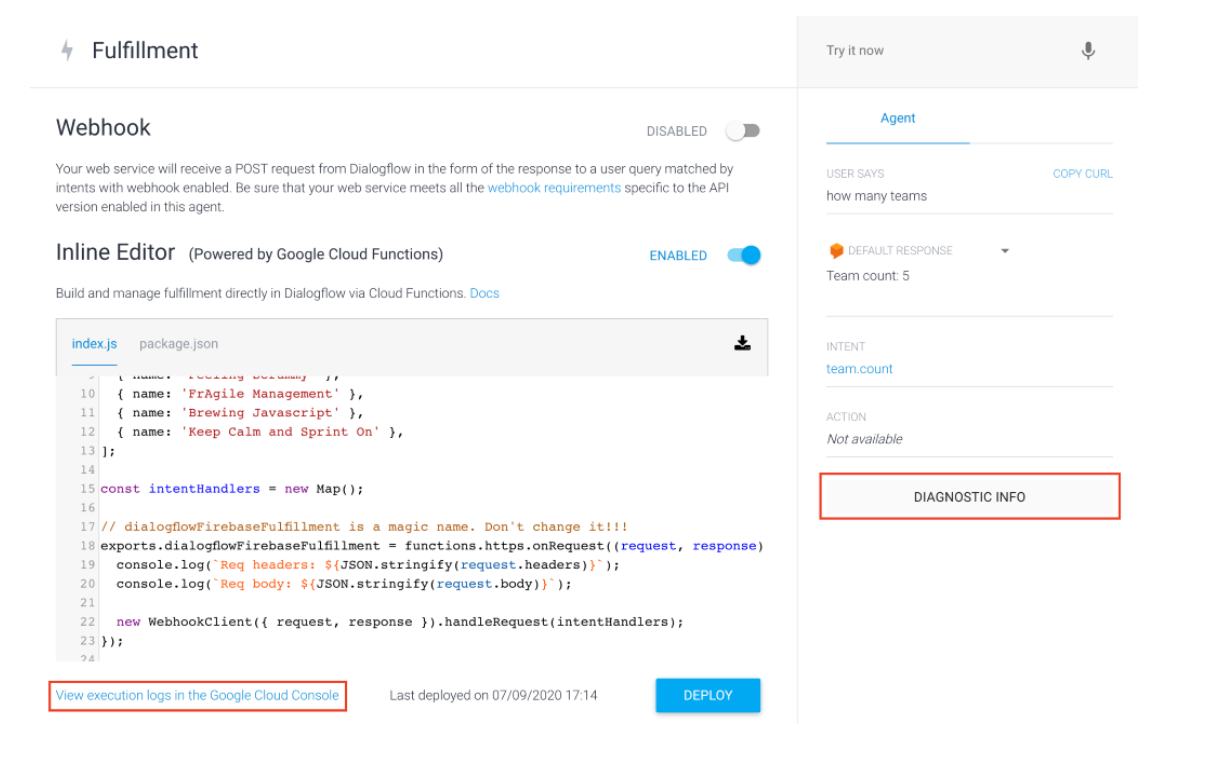Viewport: 1208px width, 778px height.
Task: Click the orange Default Response platform icon
Action: point(836,251)
